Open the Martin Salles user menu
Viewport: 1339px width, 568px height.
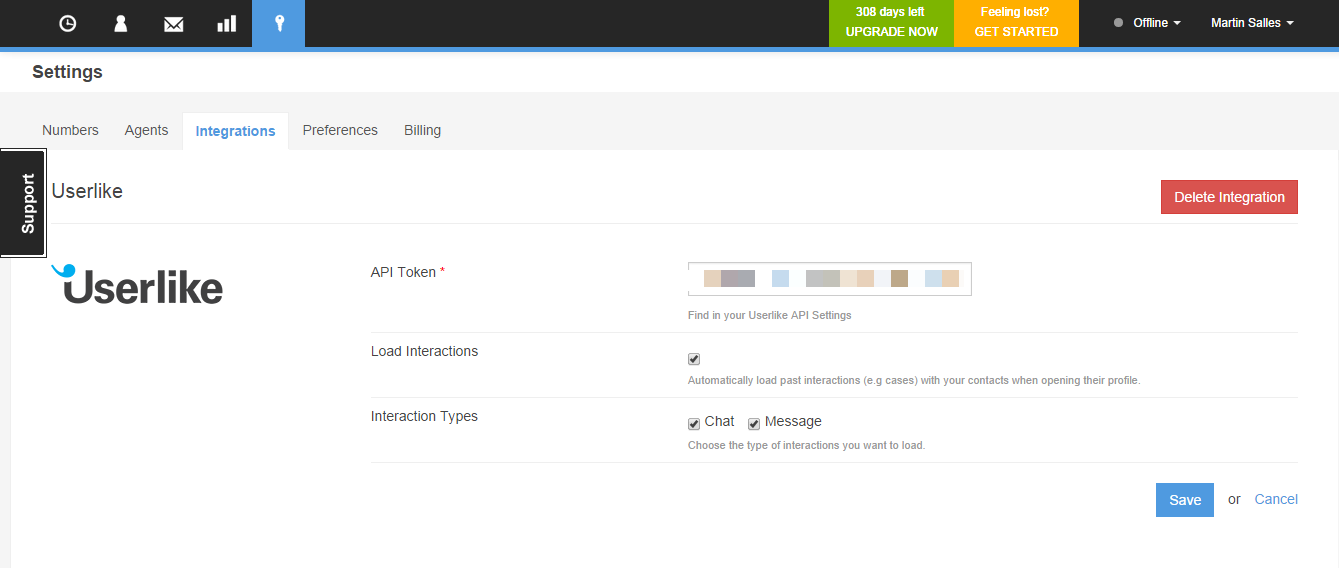1252,23
